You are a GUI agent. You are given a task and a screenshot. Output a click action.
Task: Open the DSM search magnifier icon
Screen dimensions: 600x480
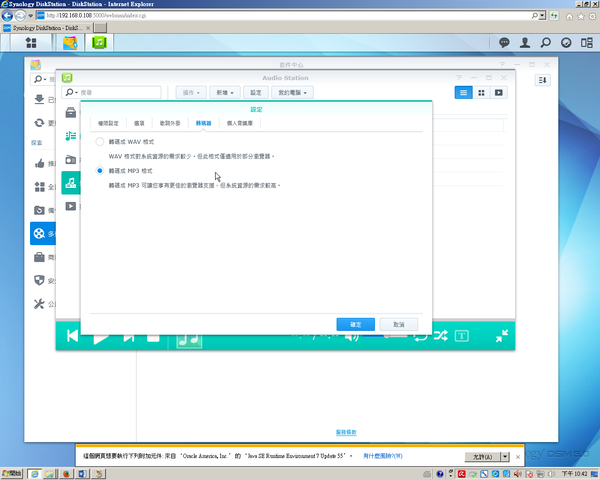548,42
